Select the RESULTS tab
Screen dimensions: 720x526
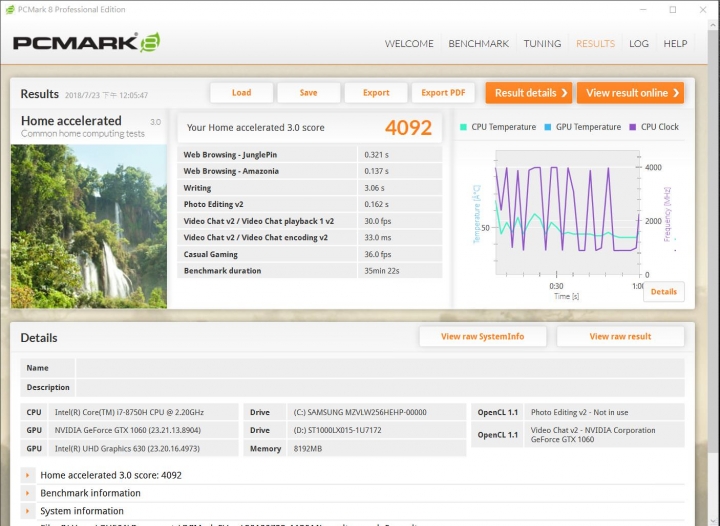coord(595,44)
